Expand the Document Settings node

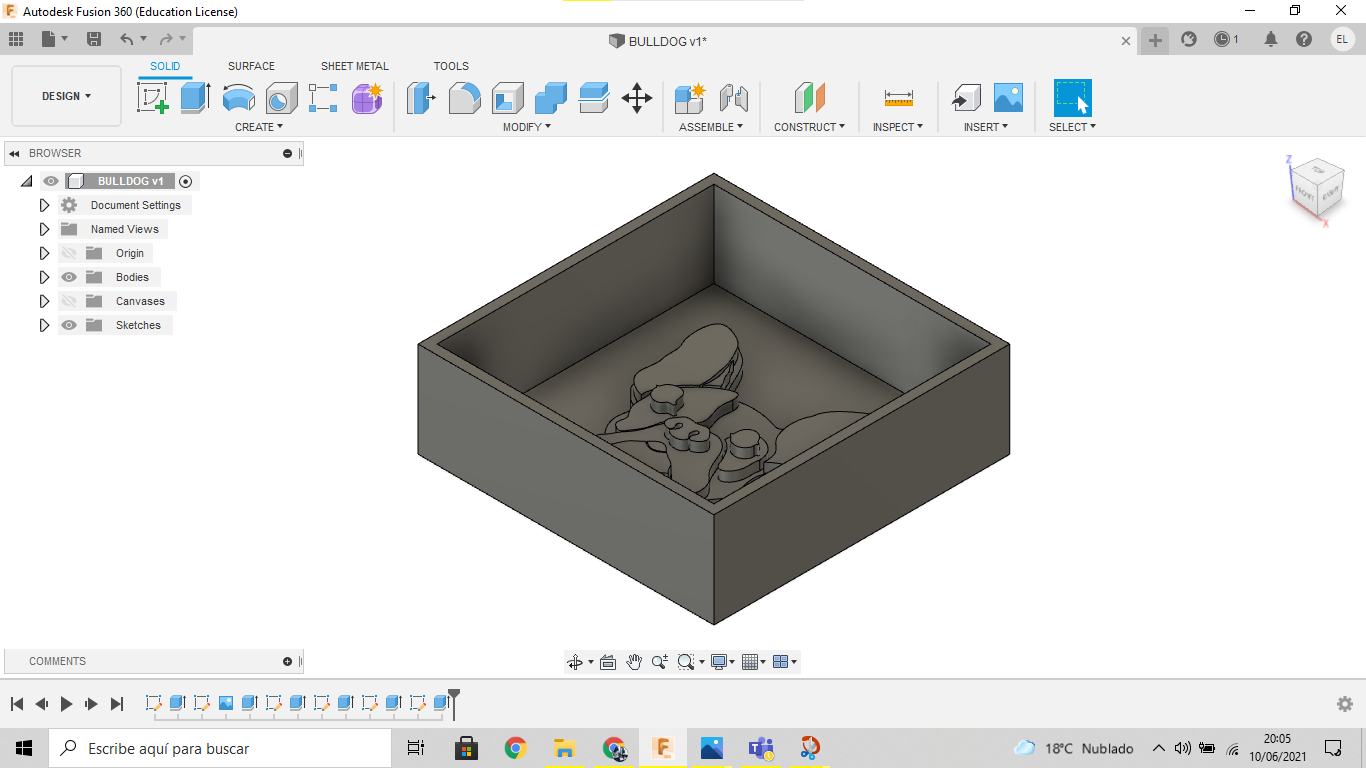click(44, 205)
